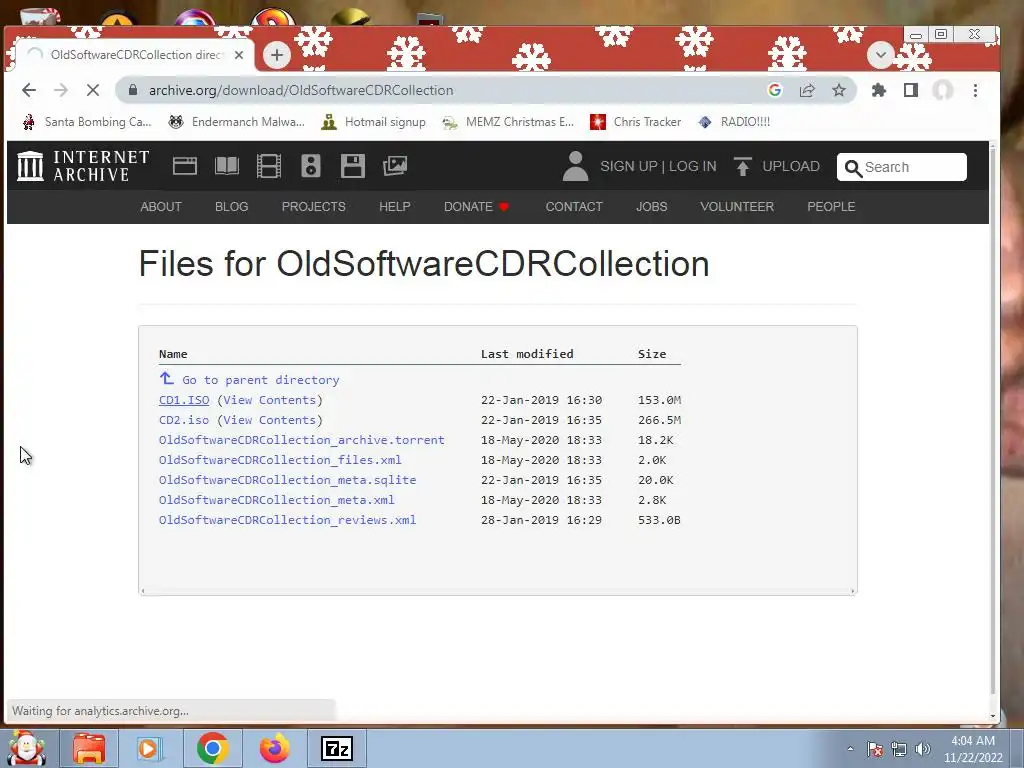
Task: Open the media player taskbar icon
Action: [149, 748]
